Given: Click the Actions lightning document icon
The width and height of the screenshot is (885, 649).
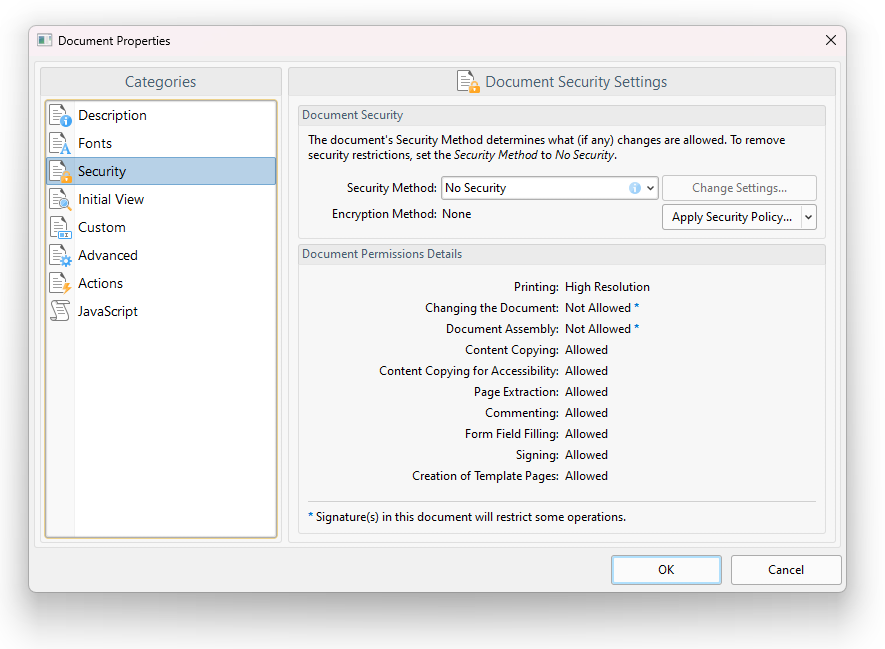Looking at the screenshot, I should tap(60, 283).
